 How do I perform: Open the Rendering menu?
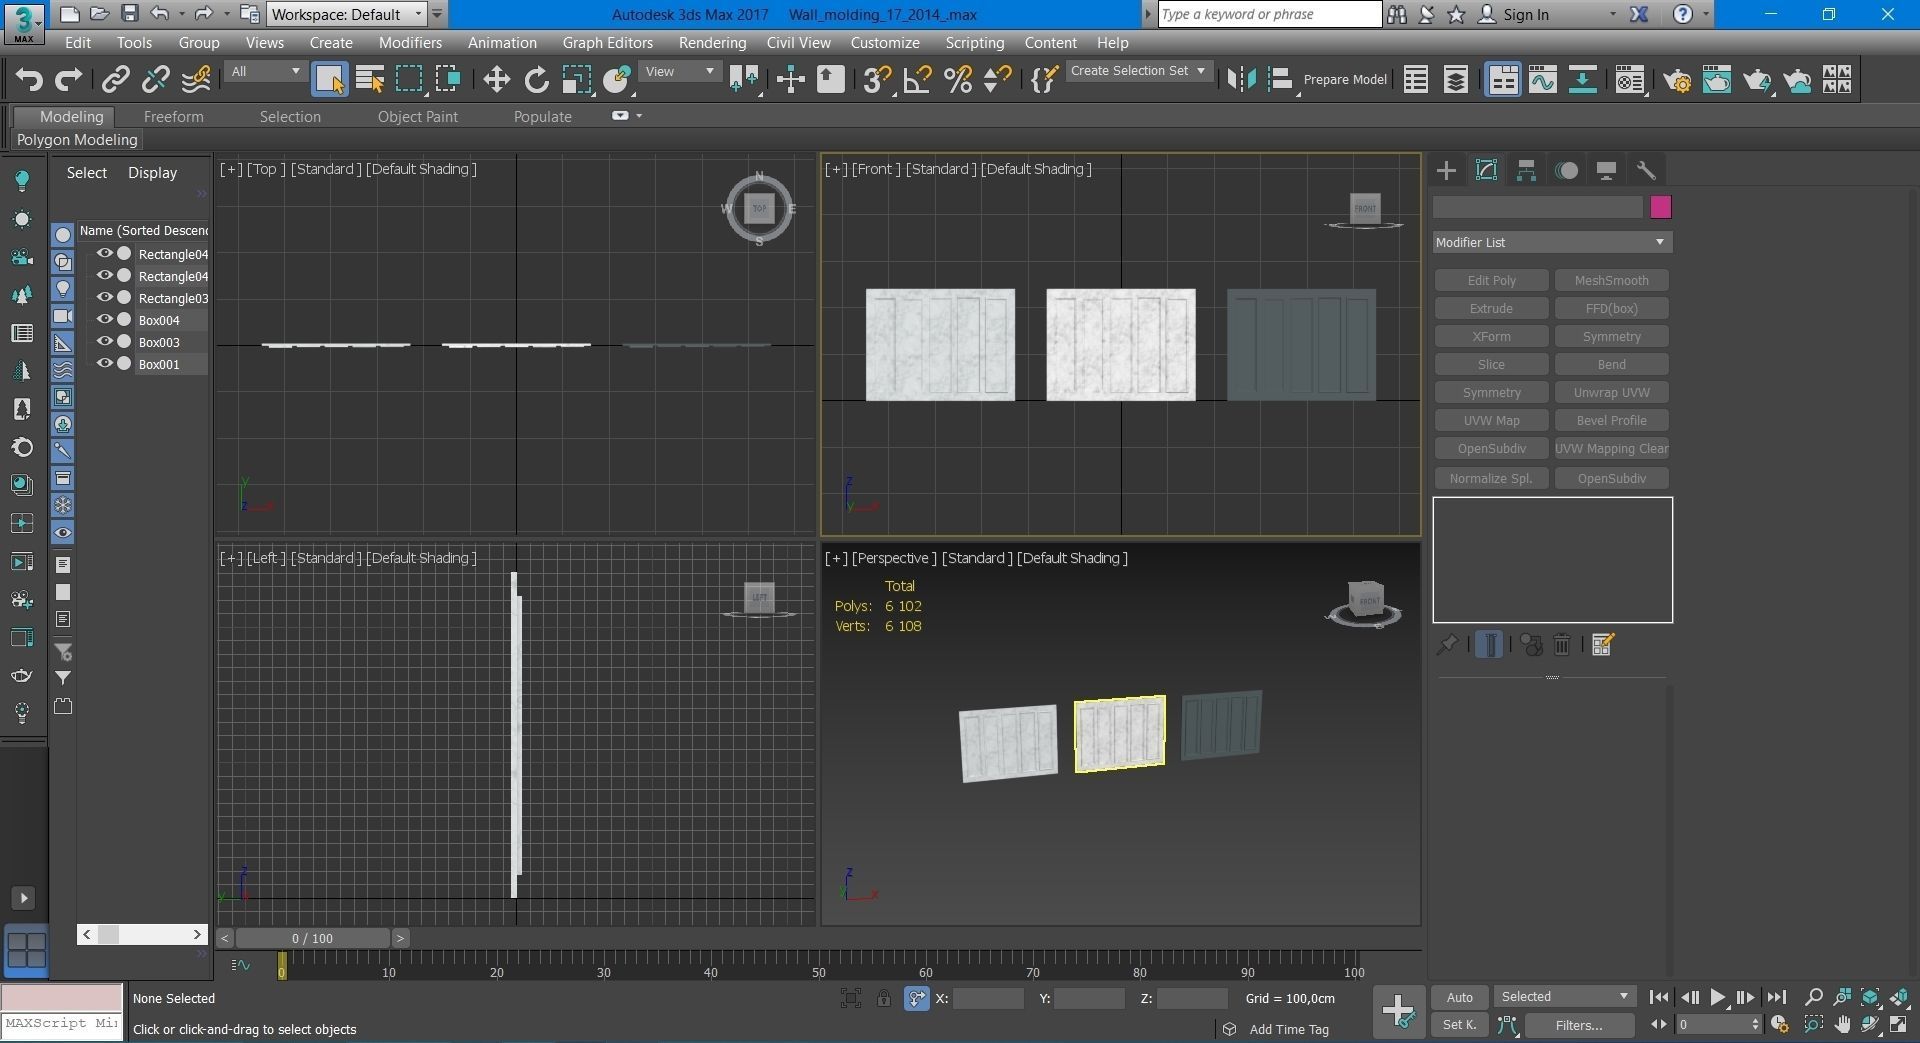pos(712,43)
